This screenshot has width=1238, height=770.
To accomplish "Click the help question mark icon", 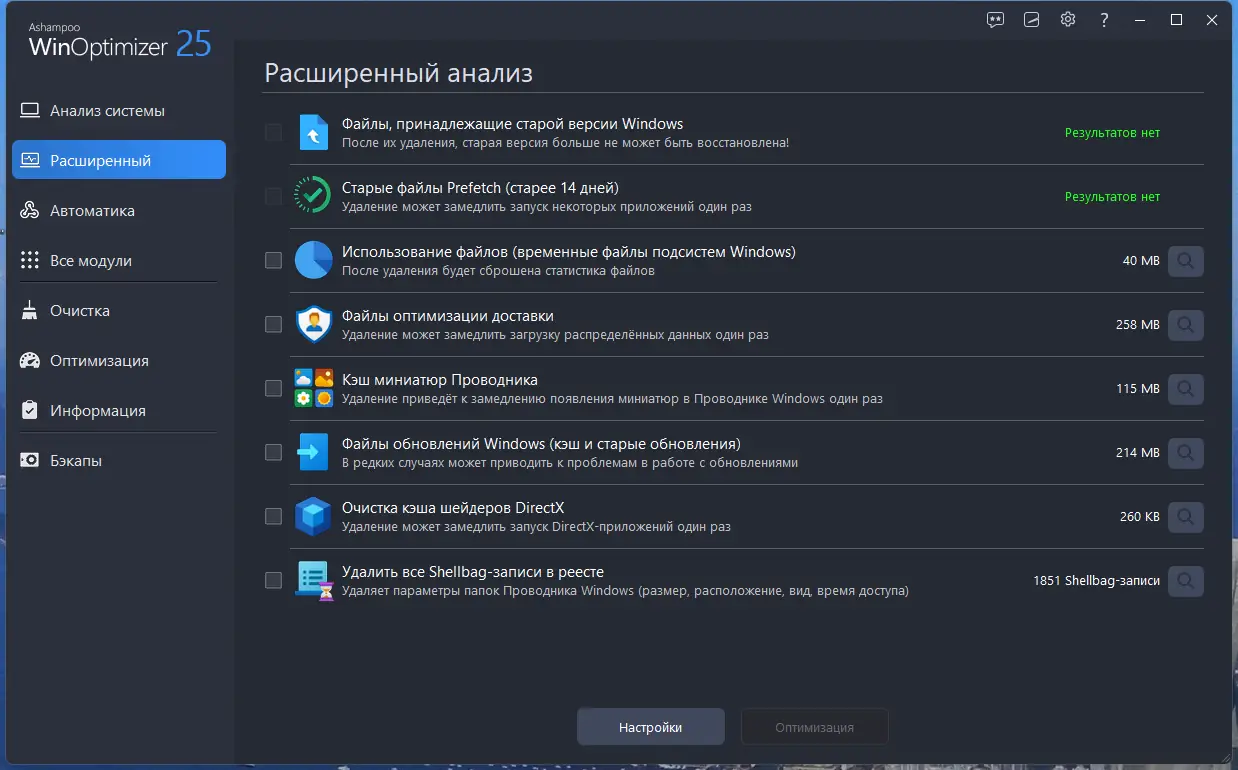I will tap(1103, 19).
